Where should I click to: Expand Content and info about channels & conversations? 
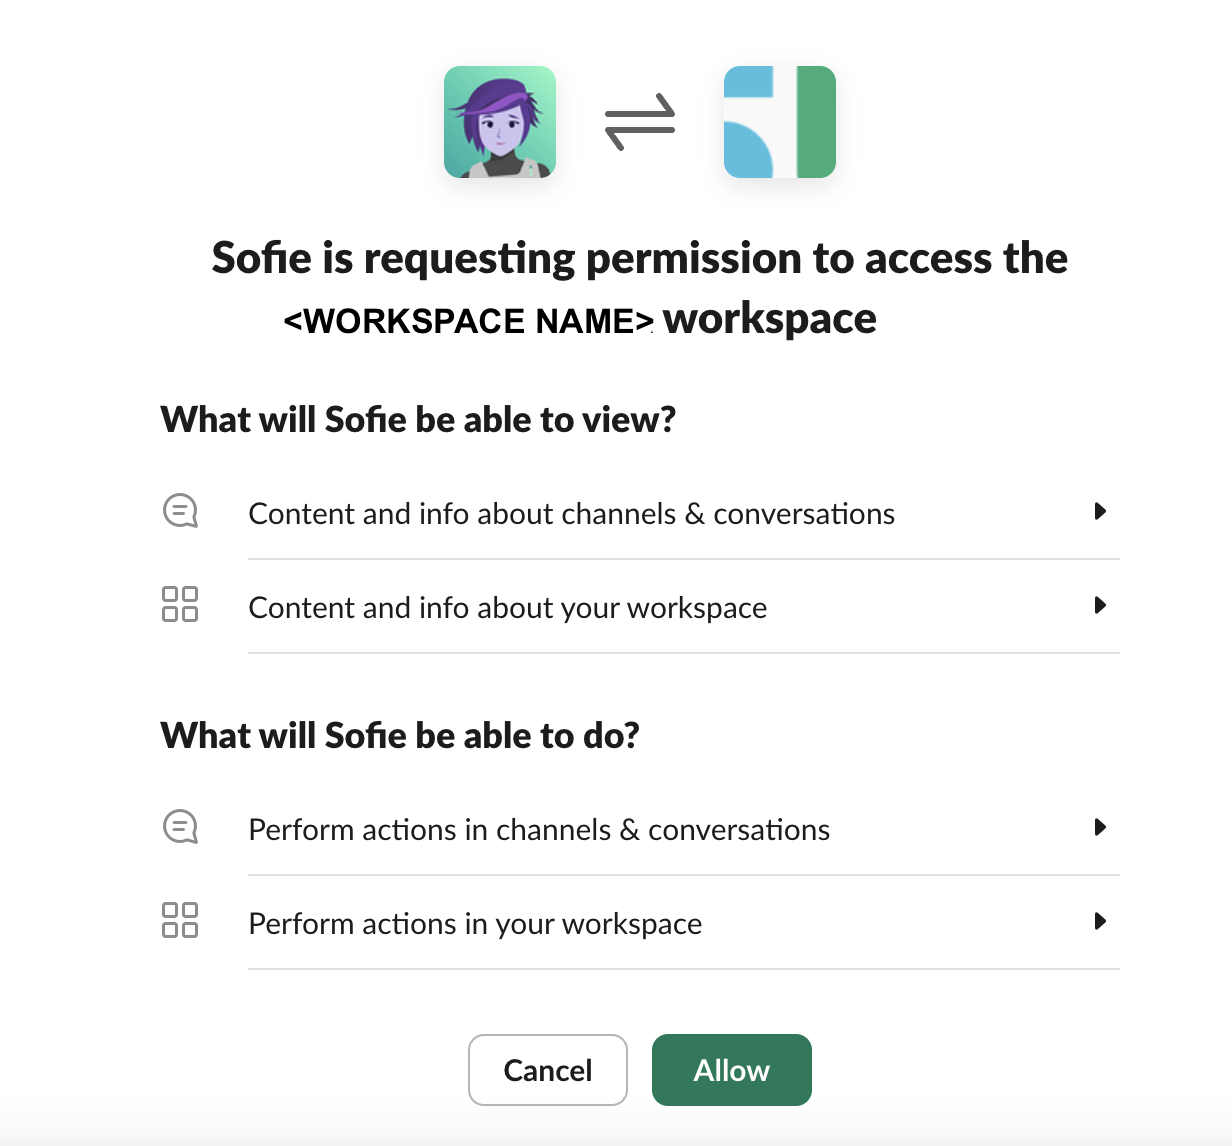[x=1101, y=512]
